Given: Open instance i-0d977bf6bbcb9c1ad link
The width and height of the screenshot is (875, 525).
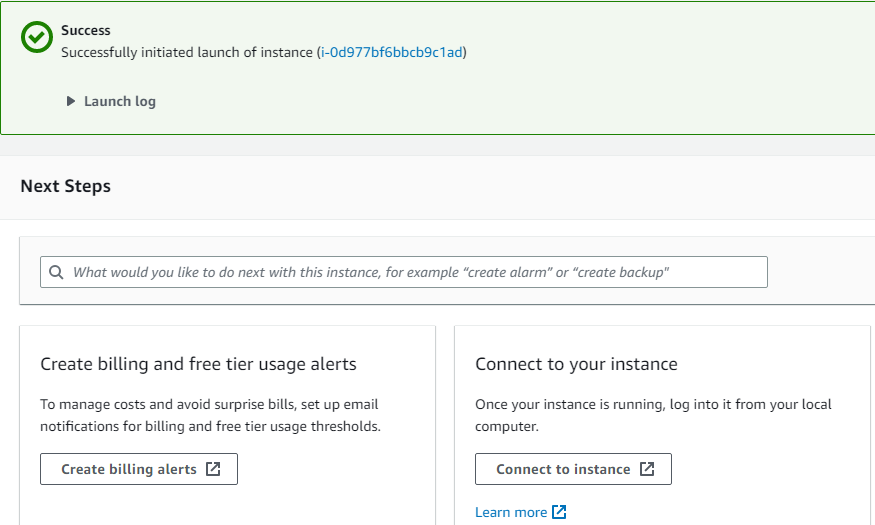Looking at the screenshot, I should [392, 52].
